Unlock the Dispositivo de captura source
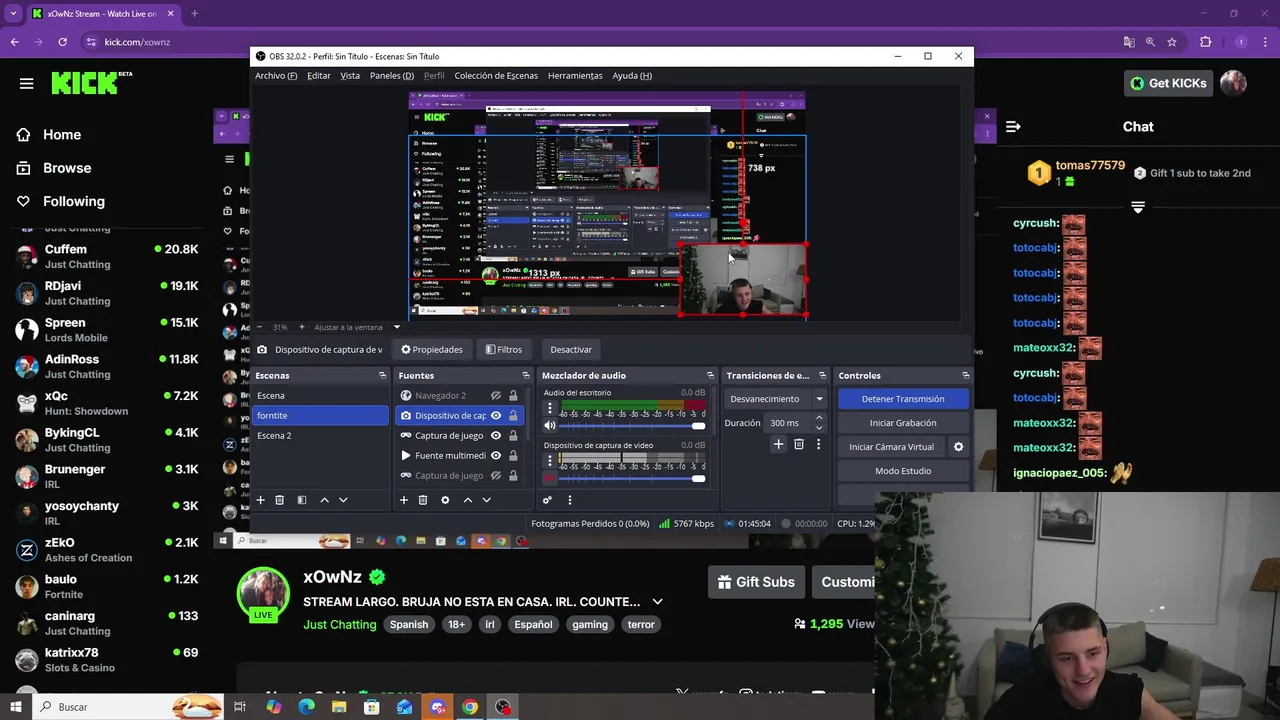 513,415
